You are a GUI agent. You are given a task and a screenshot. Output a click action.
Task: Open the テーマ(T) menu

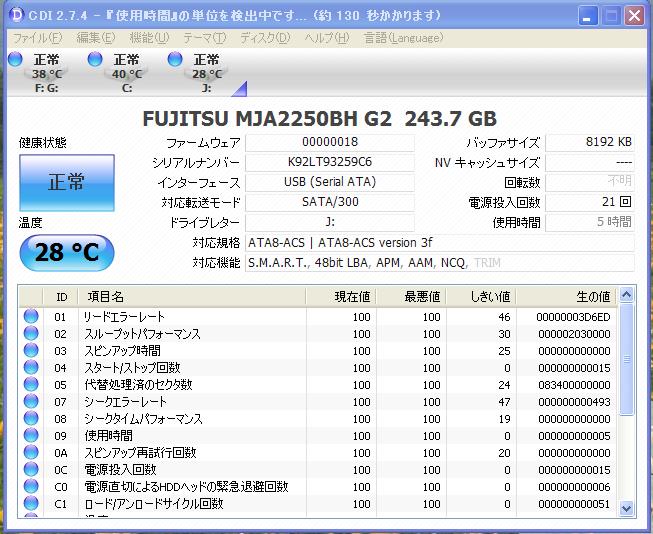coord(204,37)
